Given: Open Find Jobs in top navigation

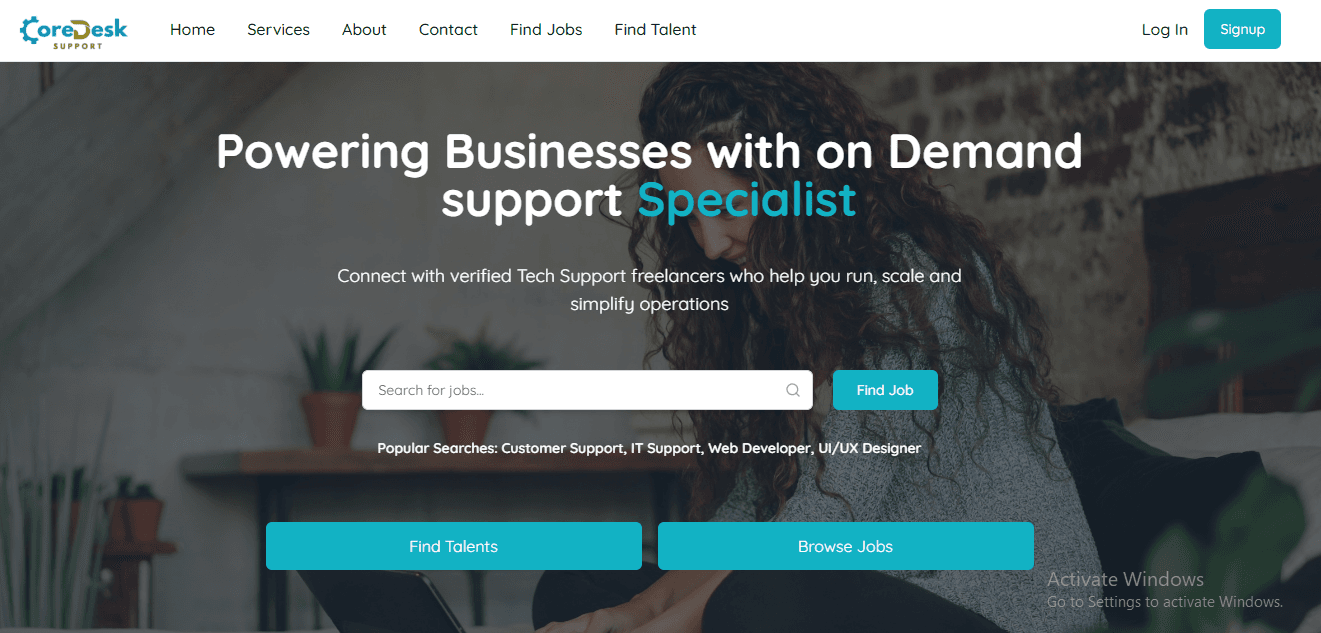Looking at the screenshot, I should tap(546, 30).
